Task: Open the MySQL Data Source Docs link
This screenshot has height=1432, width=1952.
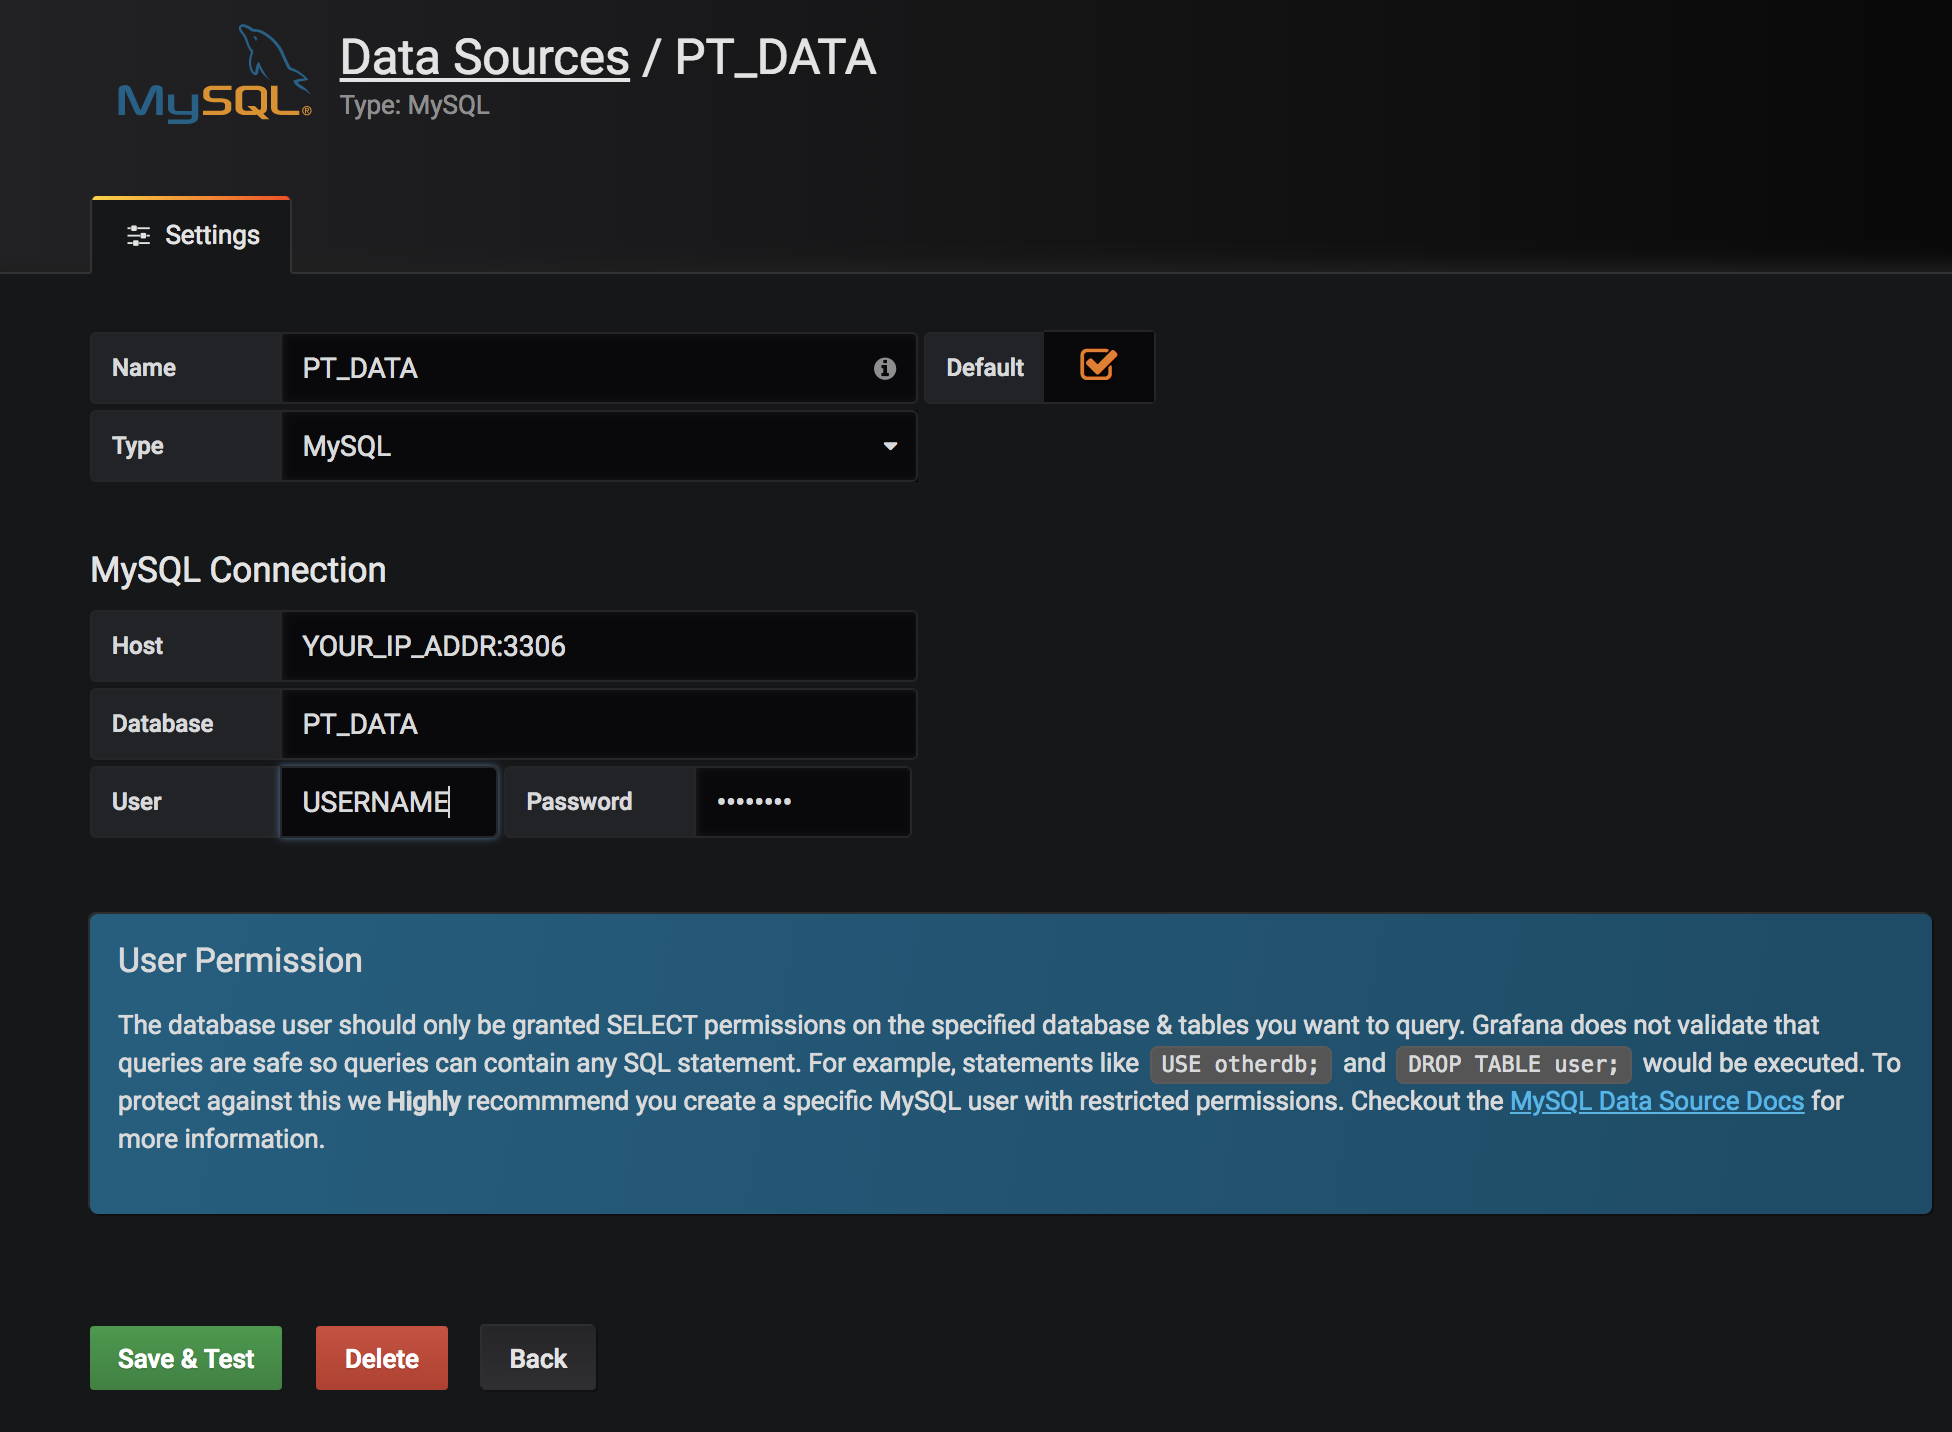Action: pos(1656,1101)
